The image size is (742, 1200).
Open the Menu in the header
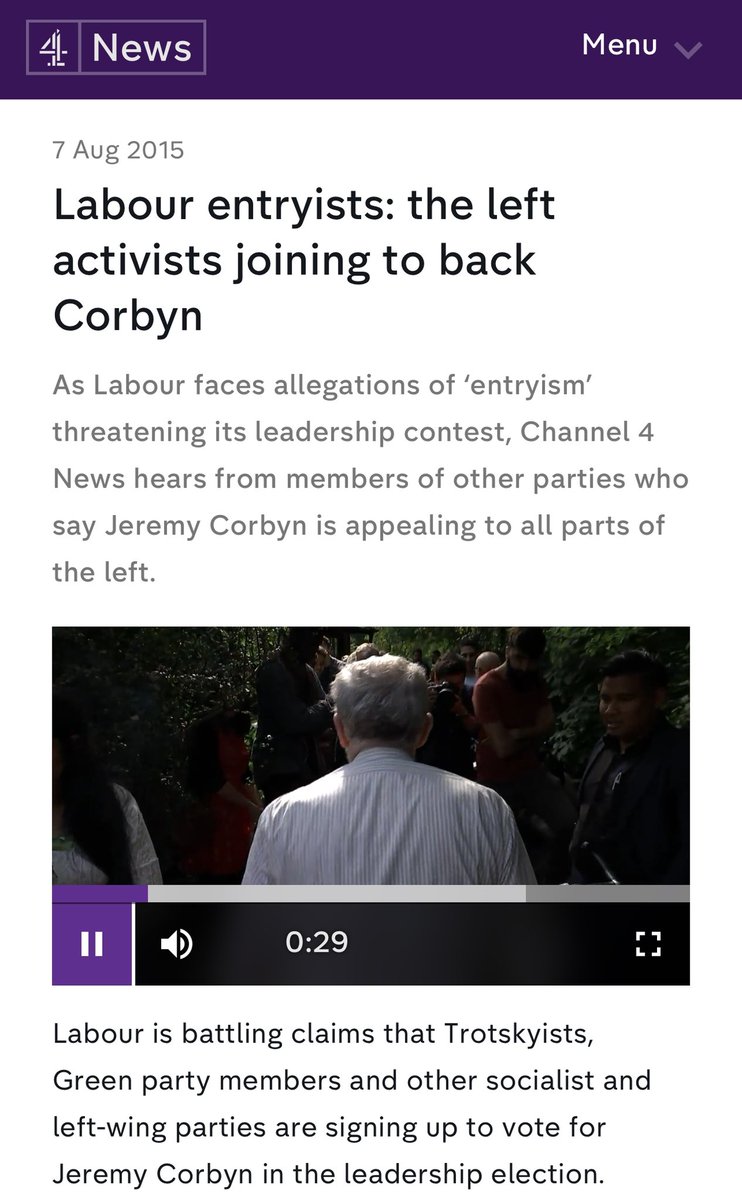point(642,46)
